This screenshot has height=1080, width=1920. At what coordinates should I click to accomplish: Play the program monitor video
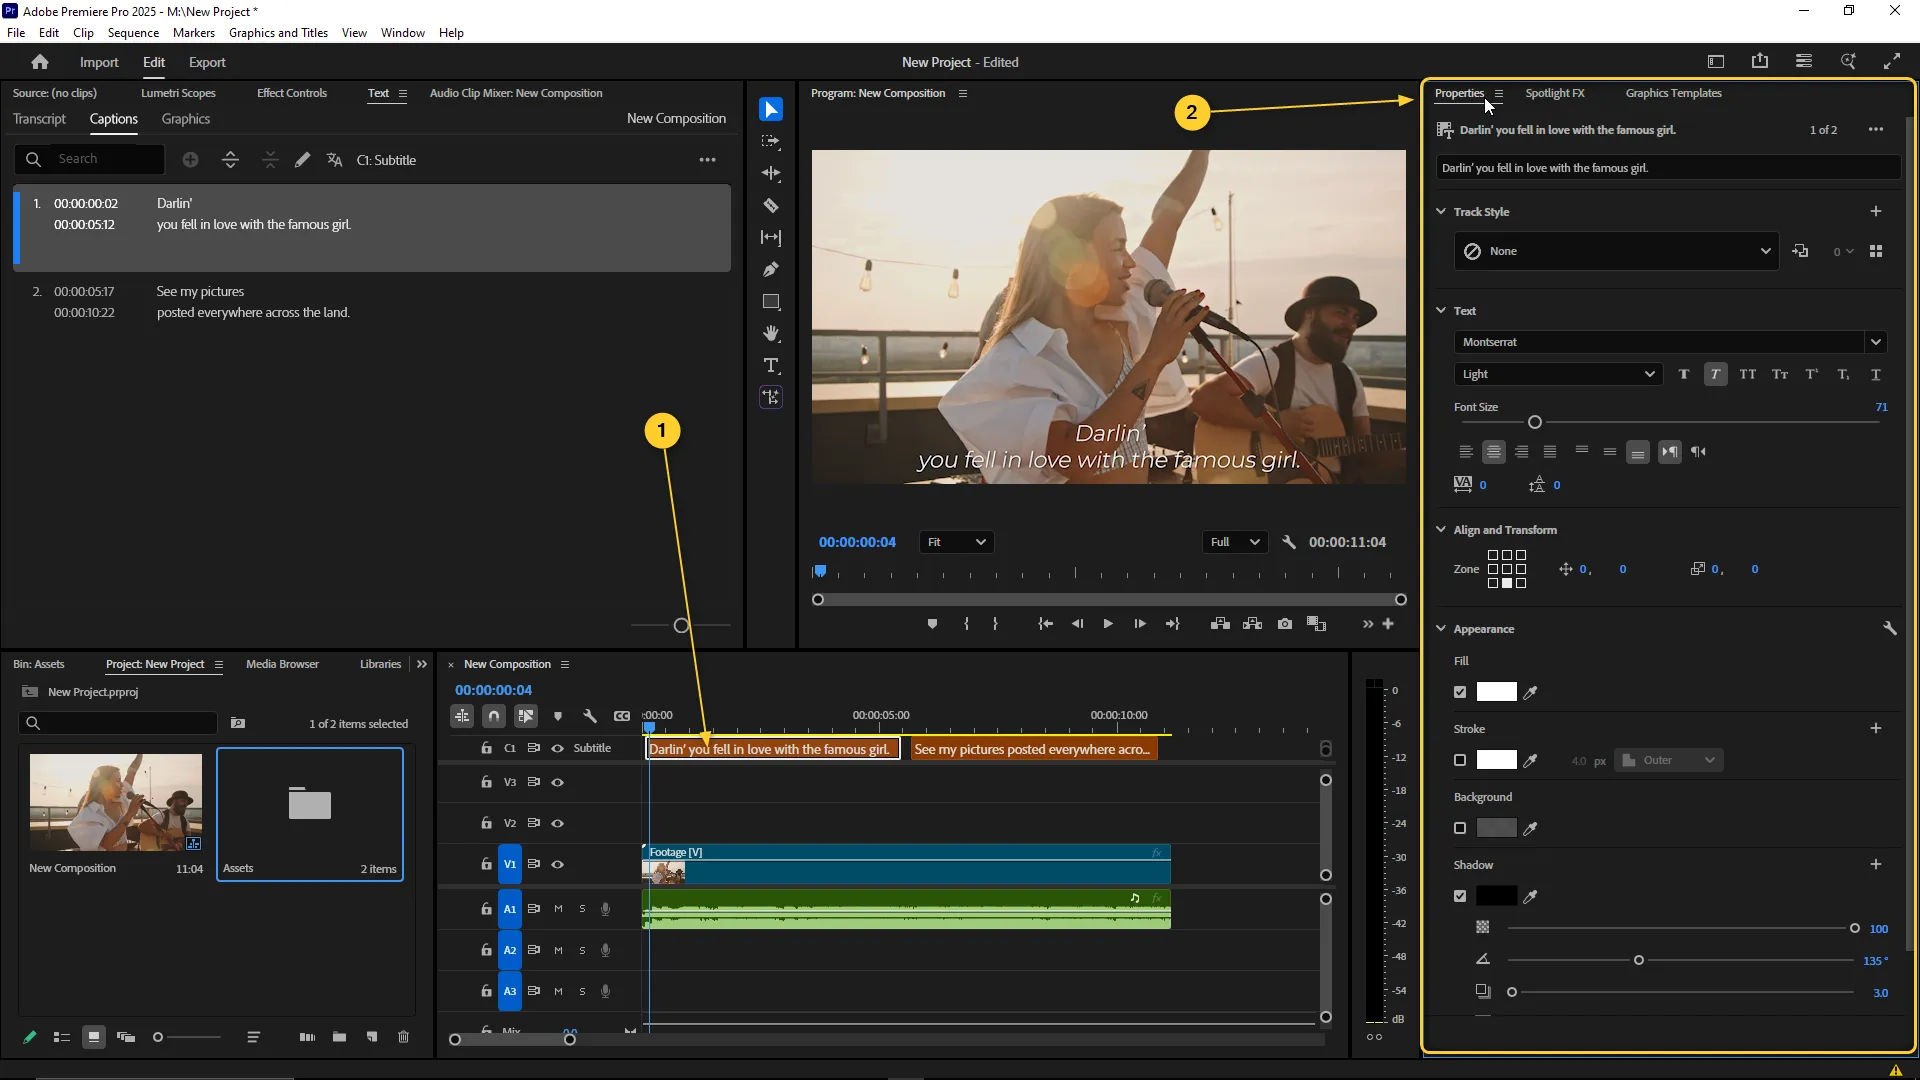click(x=1108, y=624)
